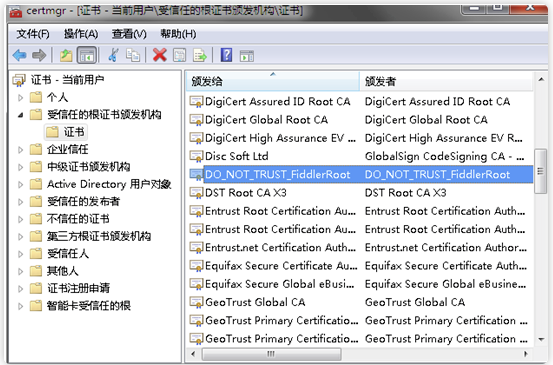Select Entrust.net Certification Authority row
553x365 pixels.
click(360, 248)
